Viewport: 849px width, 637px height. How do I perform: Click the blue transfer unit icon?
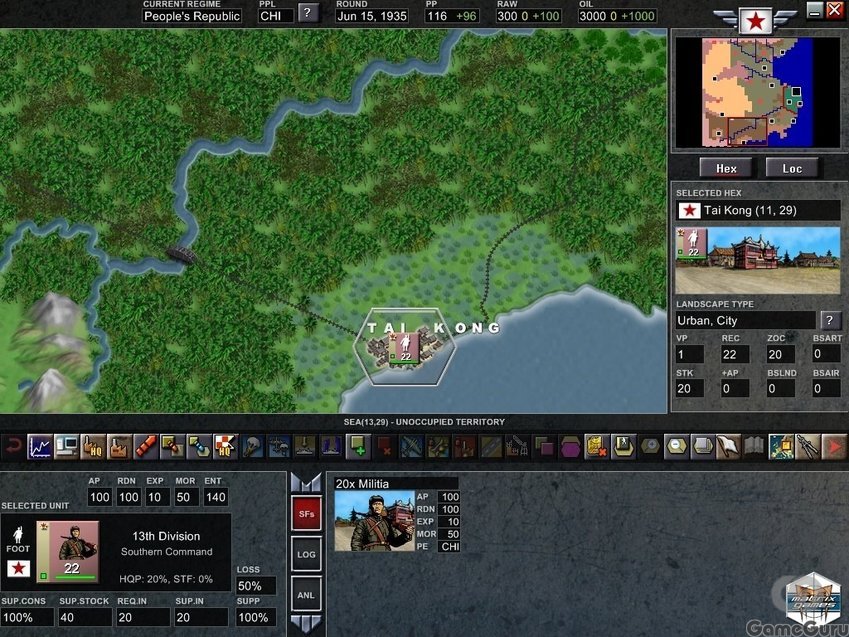tap(199, 447)
